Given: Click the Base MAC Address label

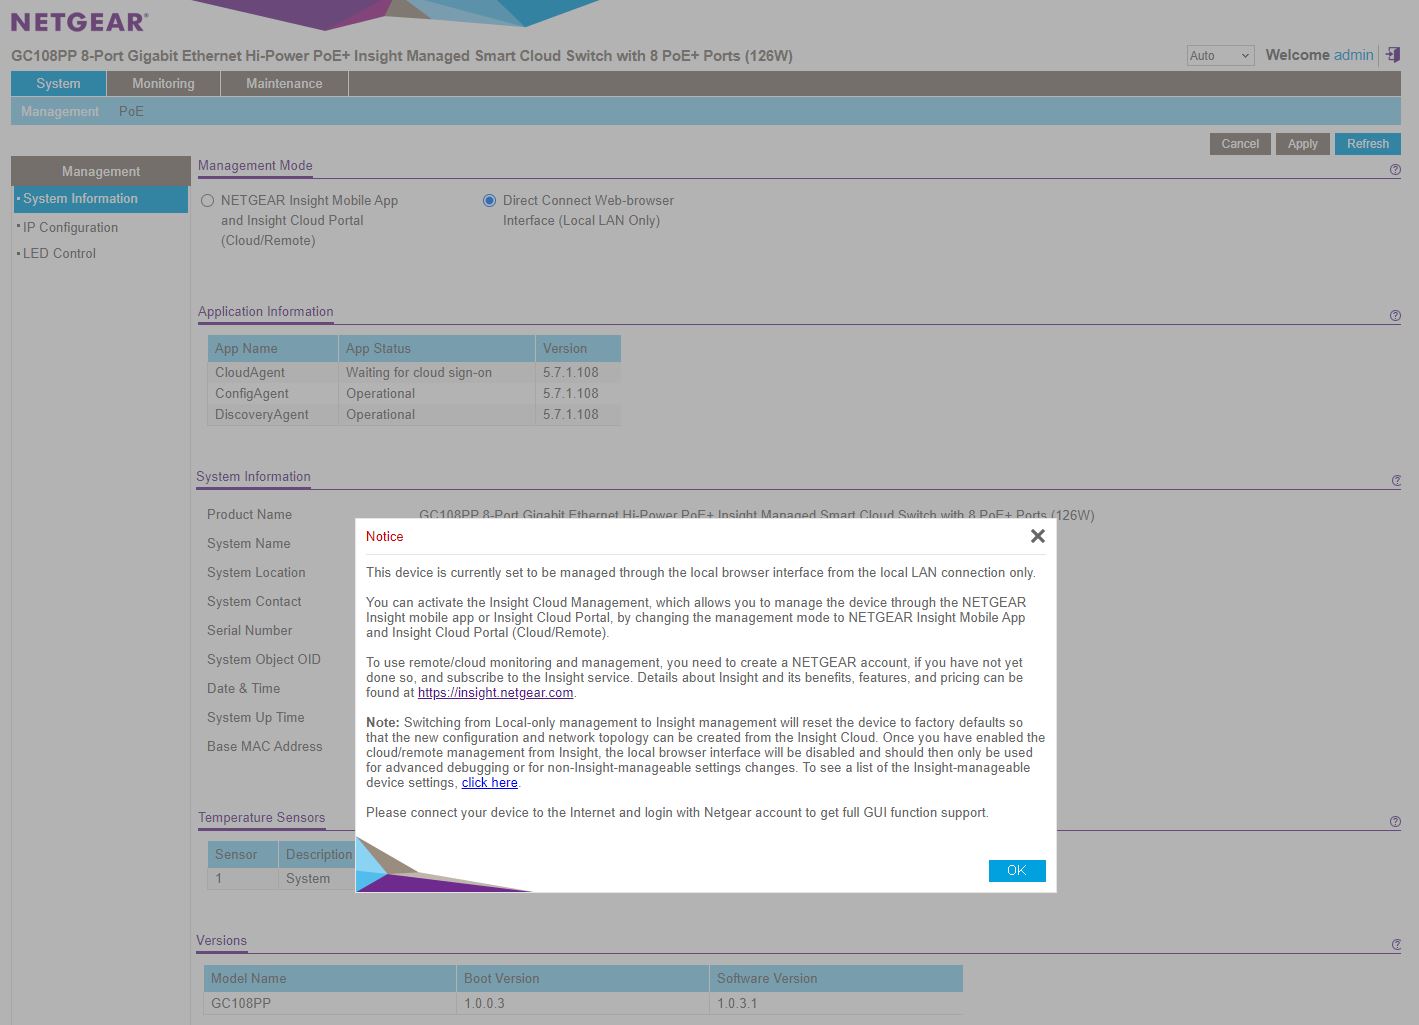Looking at the screenshot, I should (264, 746).
